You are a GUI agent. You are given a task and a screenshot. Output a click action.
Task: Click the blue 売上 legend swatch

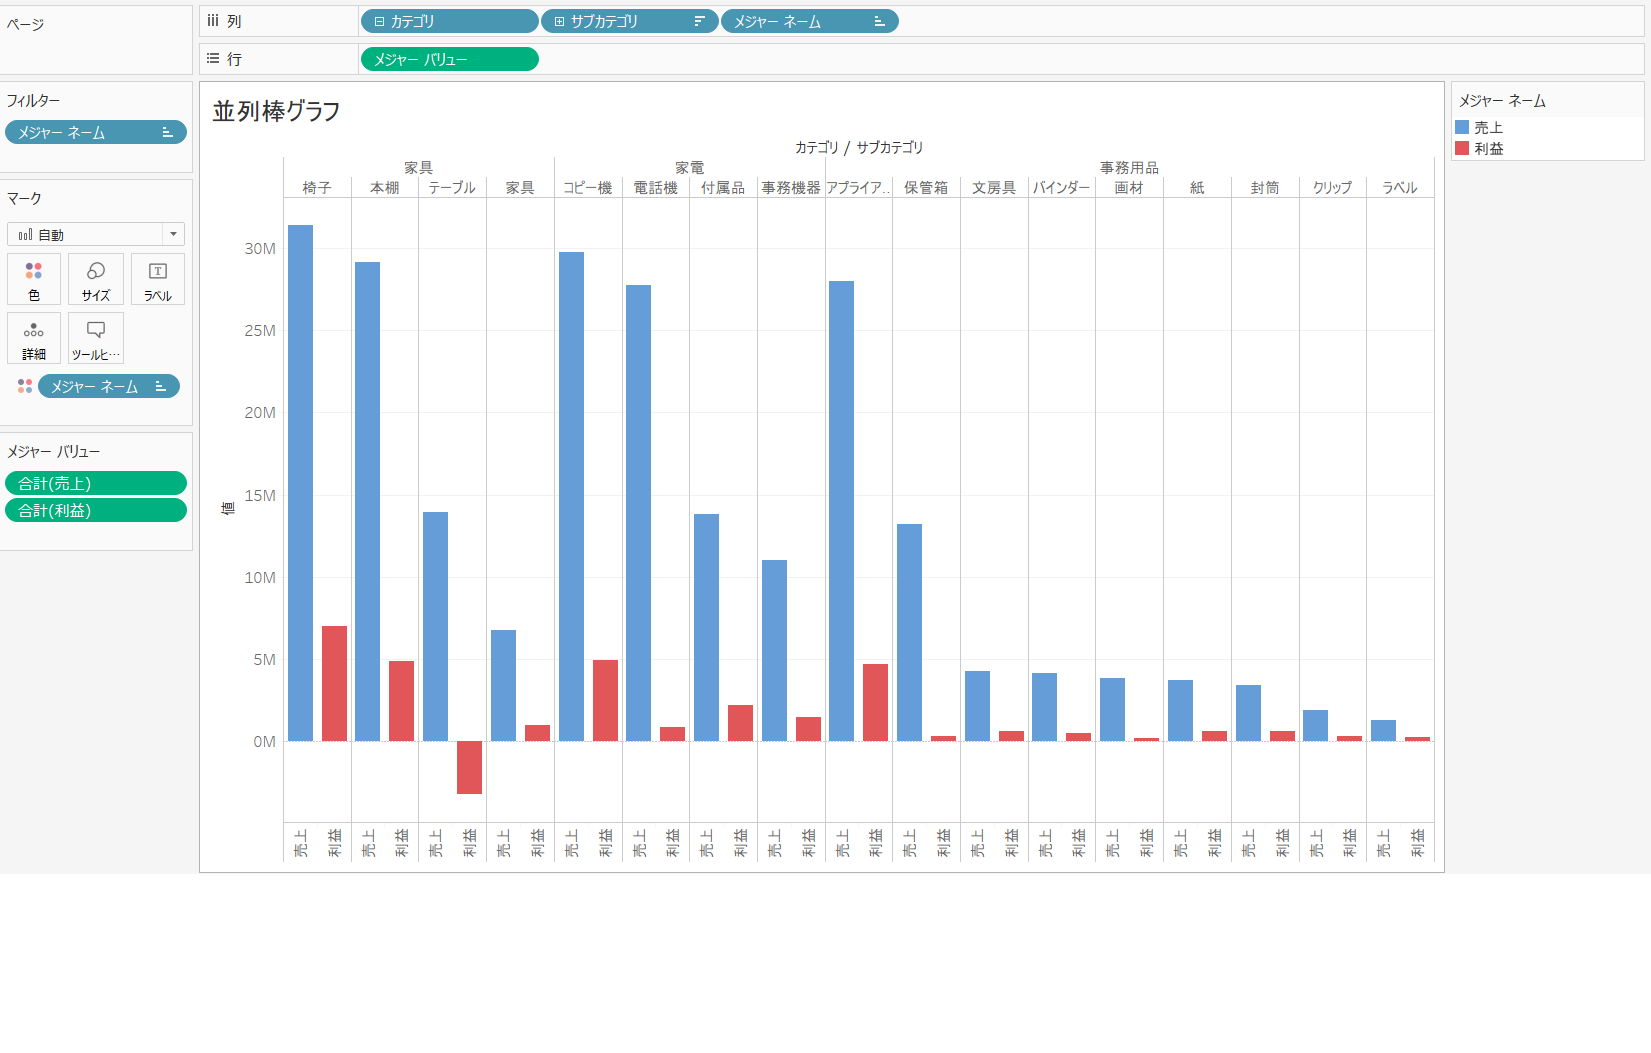(1462, 127)
